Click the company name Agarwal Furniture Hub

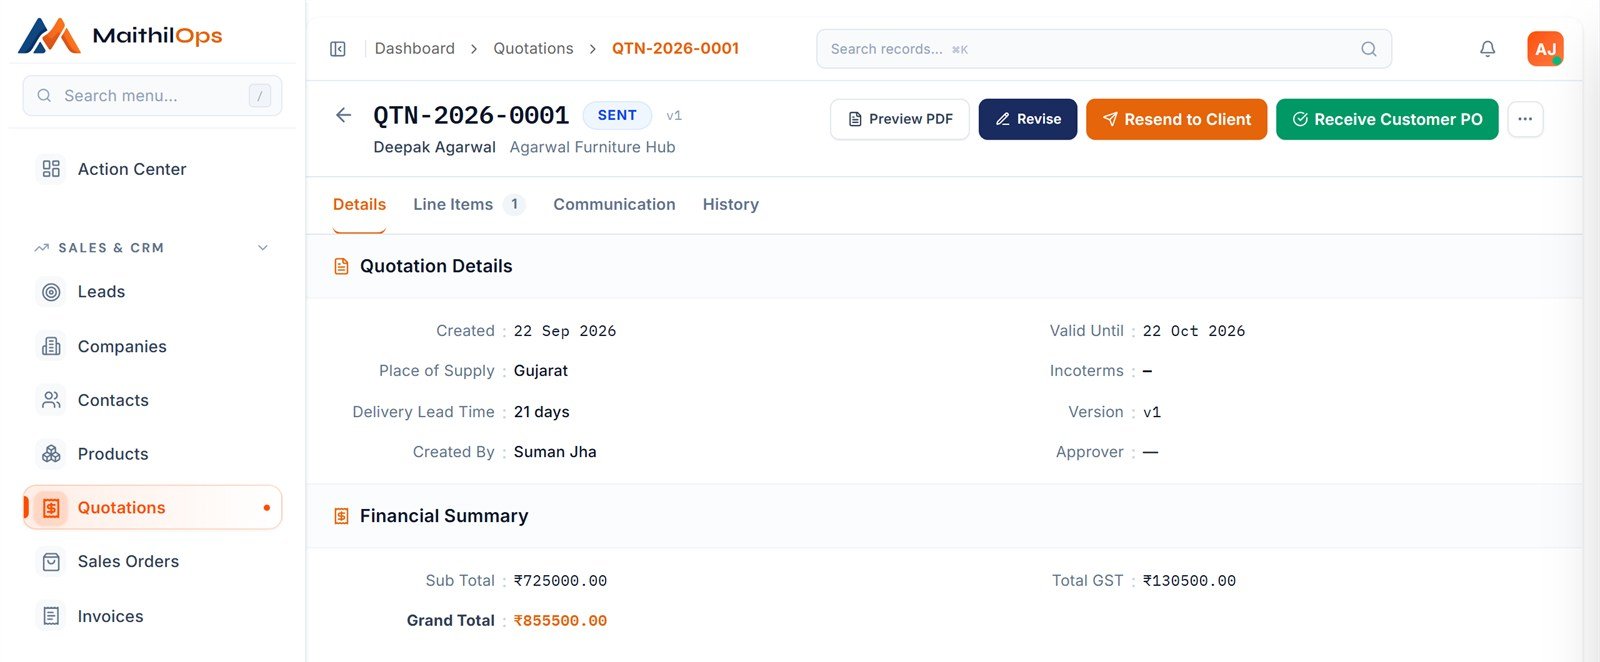(592, 147)
